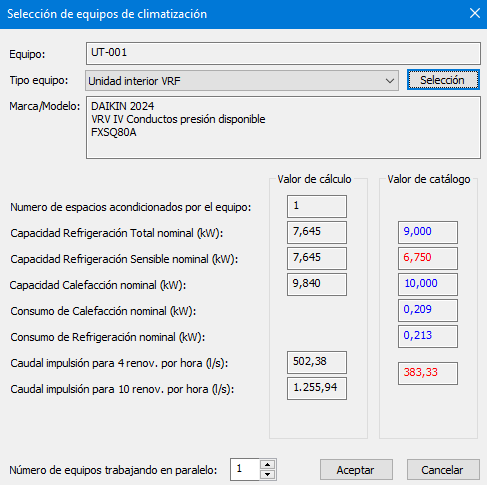Focus the Equipo name field UT-001
The height and width of the screenshot is (485, 487).
coord(283,53)
